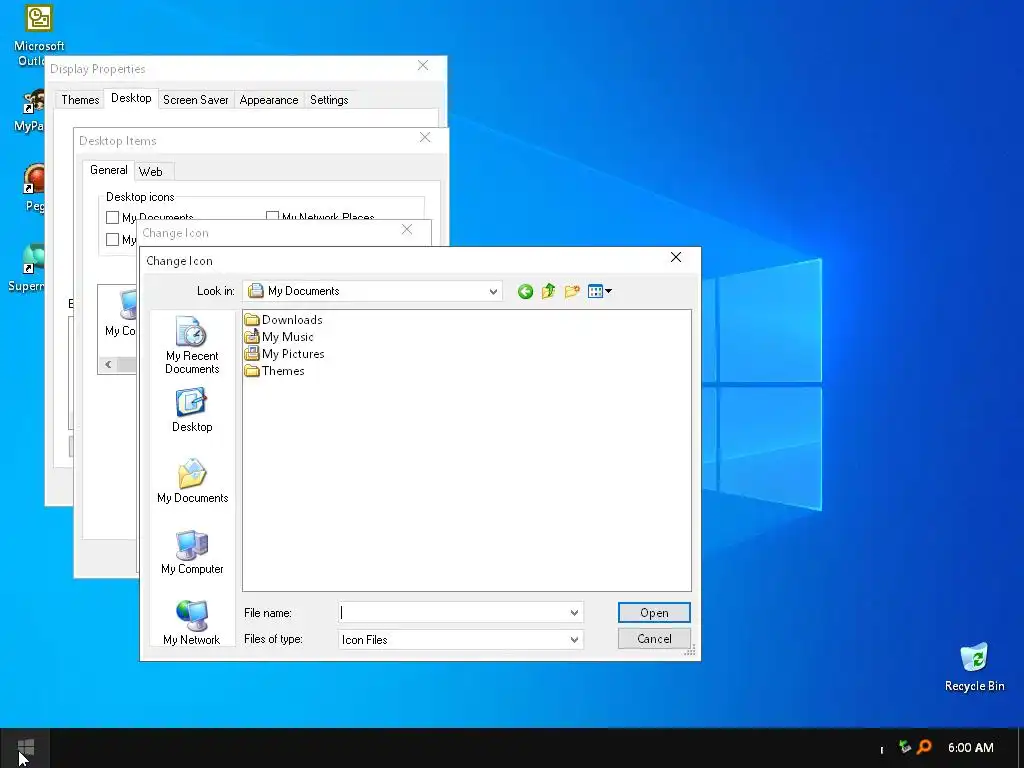Select My Computer icon in Desktop Items list
Image resolution: width=1024 pixels, height=768 pixels.
(x=123, y=312)
